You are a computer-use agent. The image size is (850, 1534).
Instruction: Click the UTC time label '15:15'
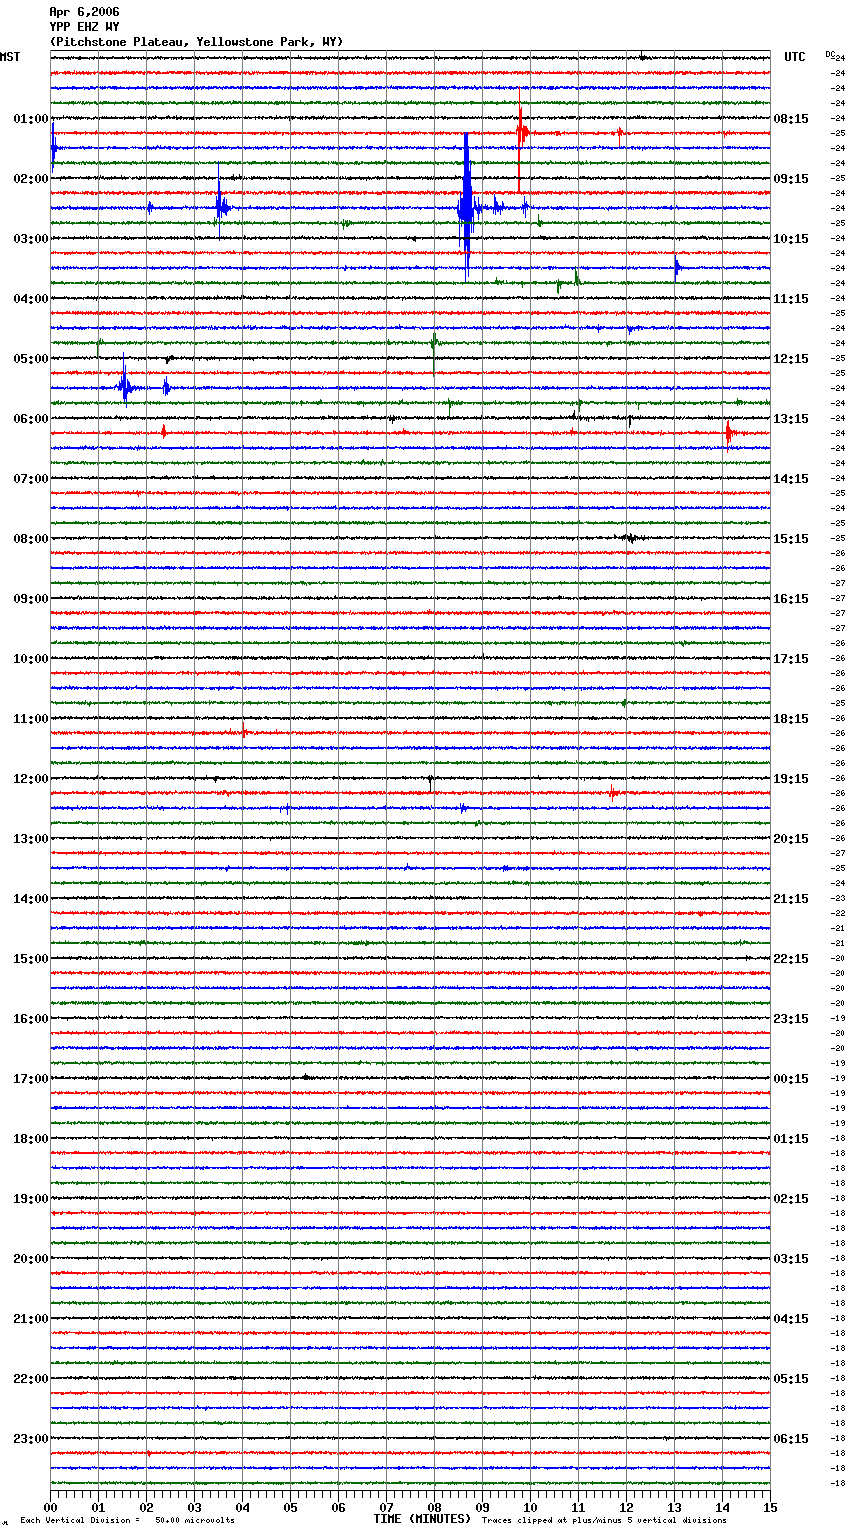(791, 539)
